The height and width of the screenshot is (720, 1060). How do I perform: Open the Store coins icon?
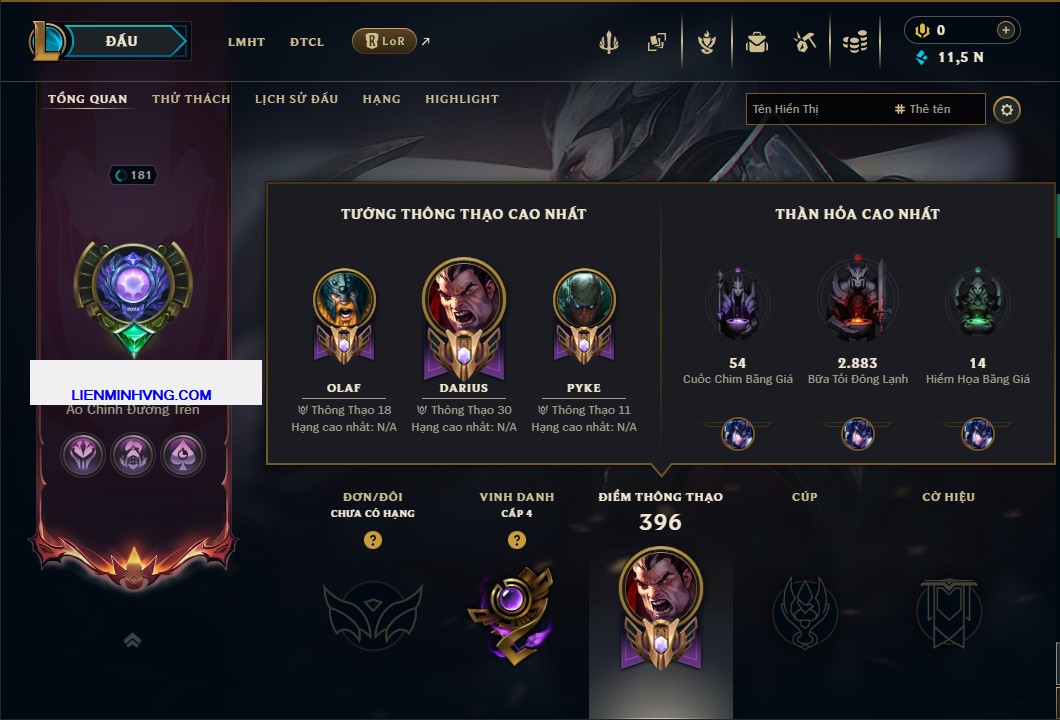tap(855, 43)
